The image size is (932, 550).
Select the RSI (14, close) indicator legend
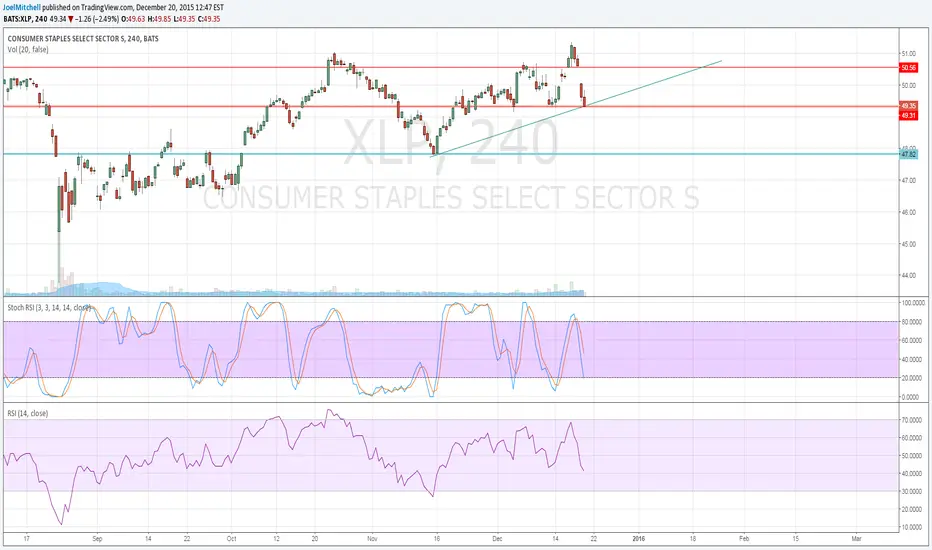click(27, 413)
